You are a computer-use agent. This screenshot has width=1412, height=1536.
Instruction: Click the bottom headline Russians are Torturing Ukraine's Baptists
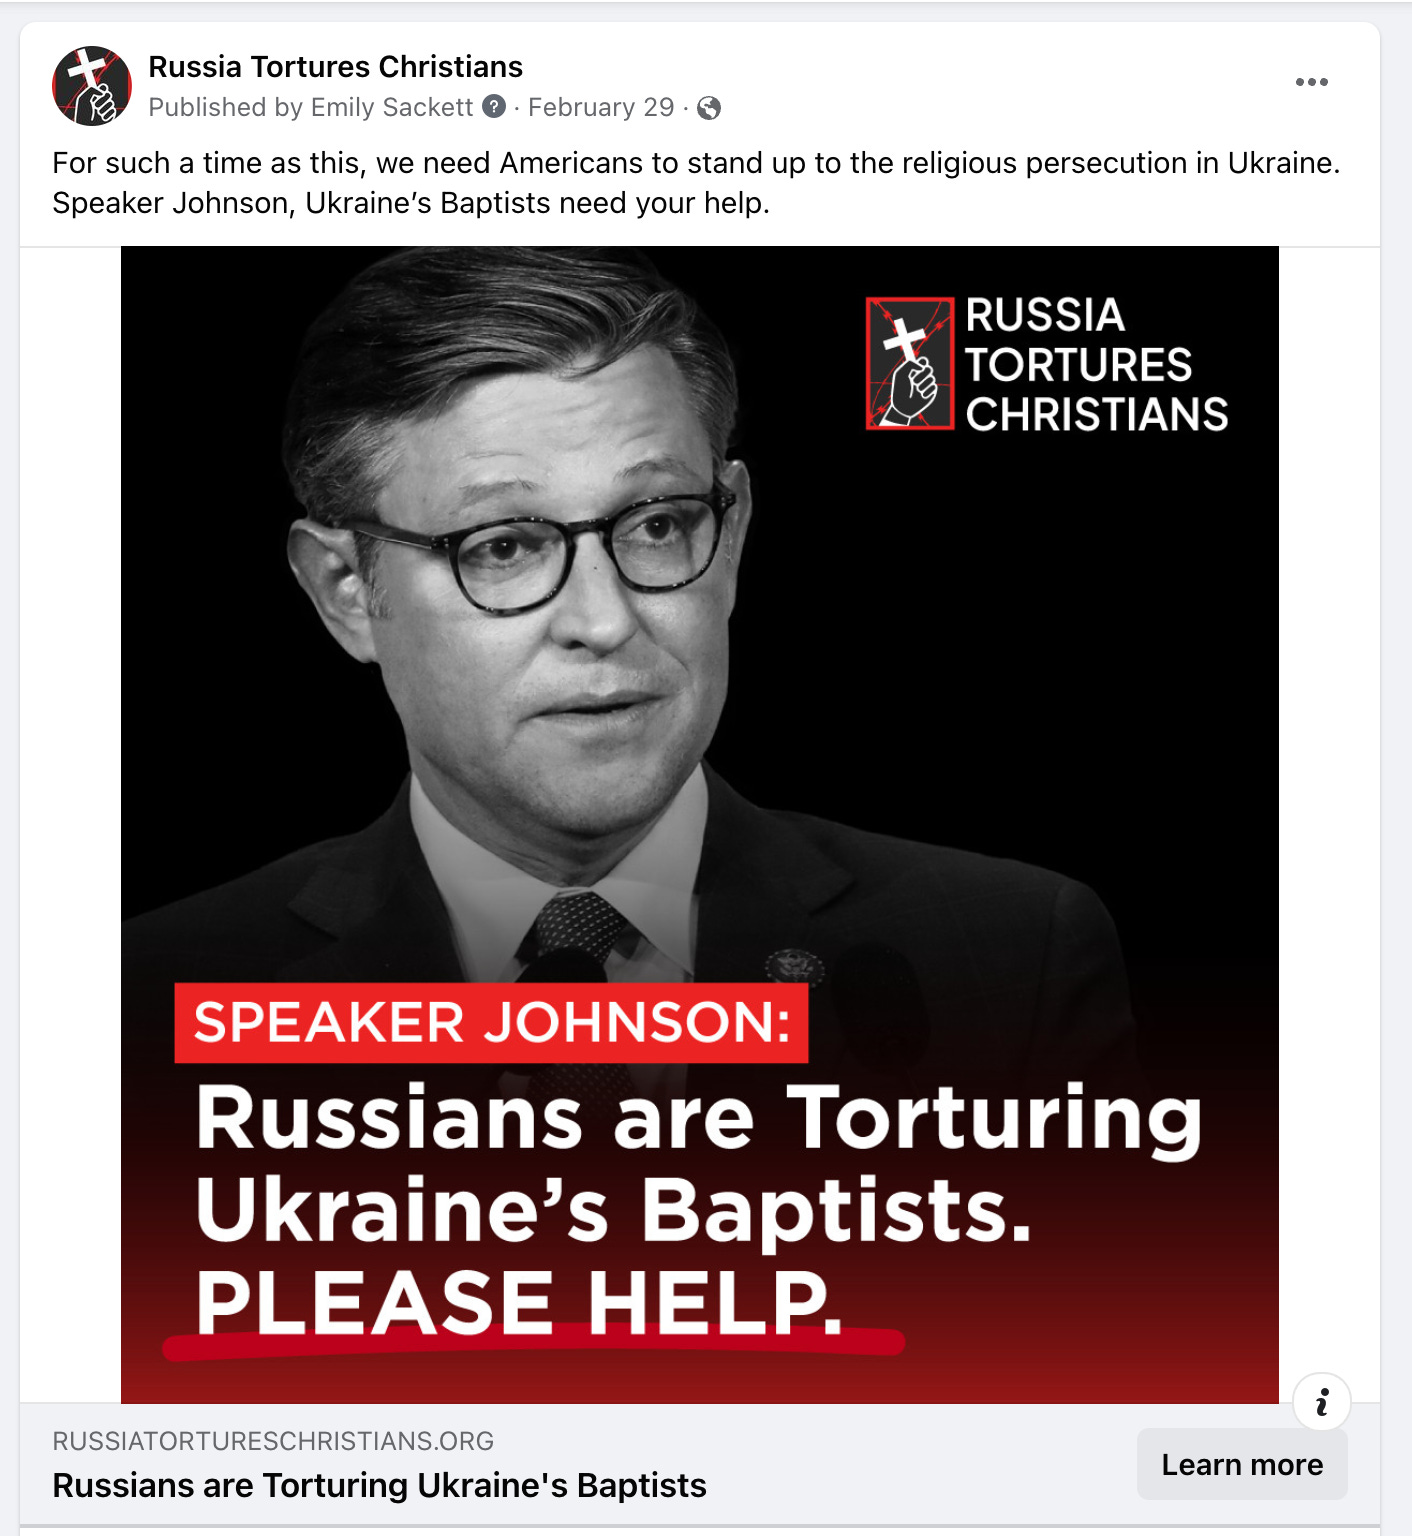click(x=379, y=1486)
